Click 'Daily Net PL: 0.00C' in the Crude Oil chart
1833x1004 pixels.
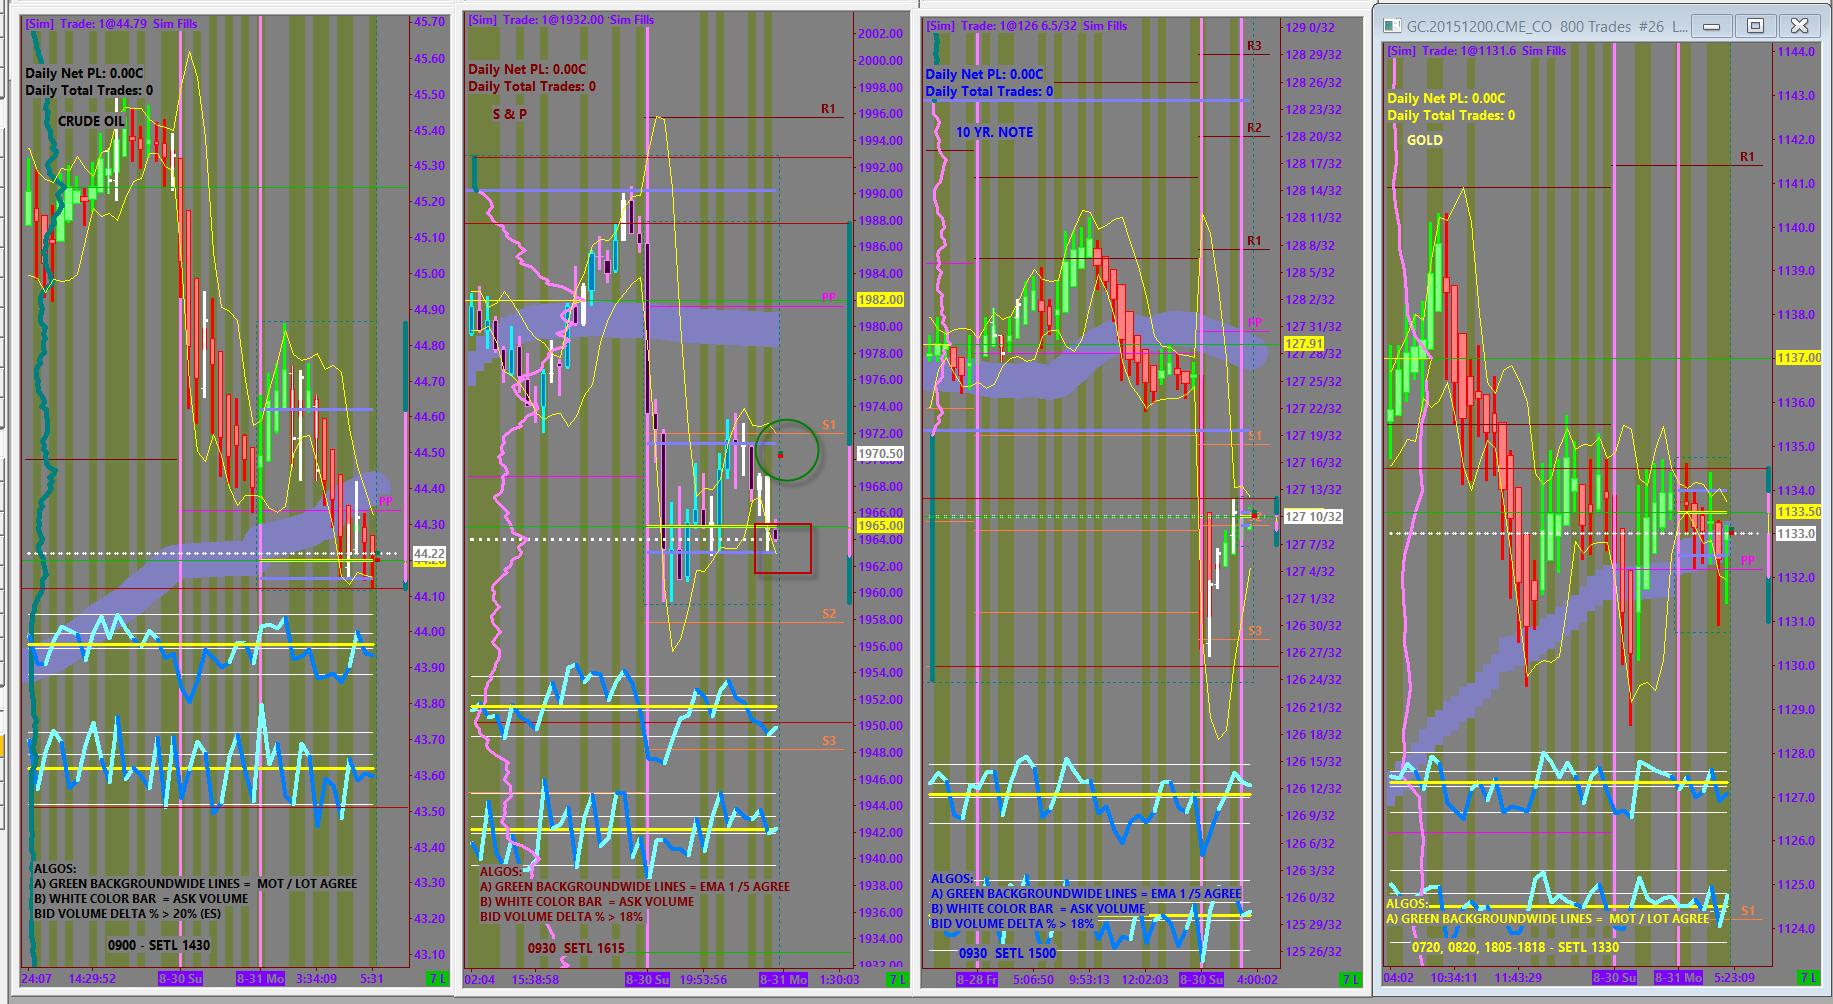(x=84, y=73)
